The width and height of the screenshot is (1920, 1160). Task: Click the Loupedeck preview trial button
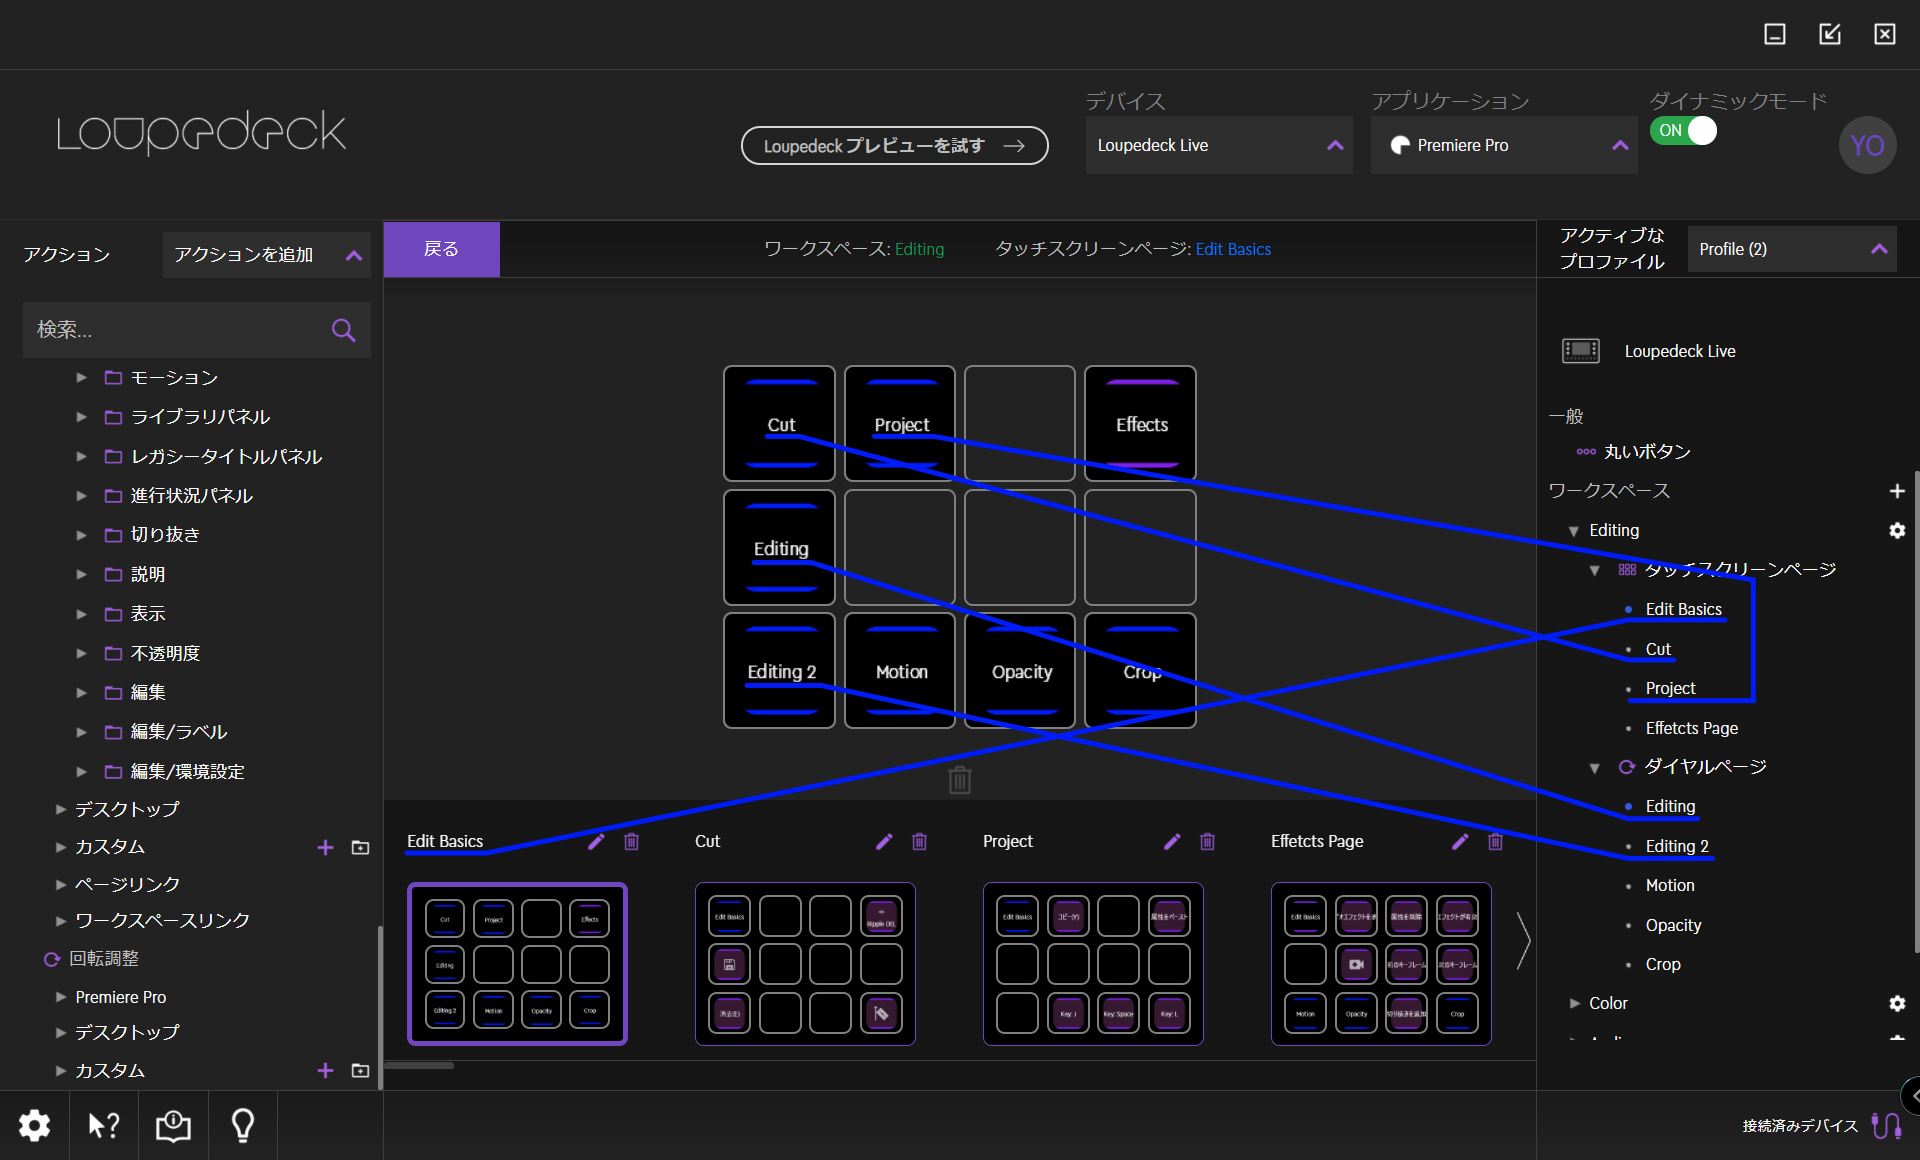(x=894, y=146)
